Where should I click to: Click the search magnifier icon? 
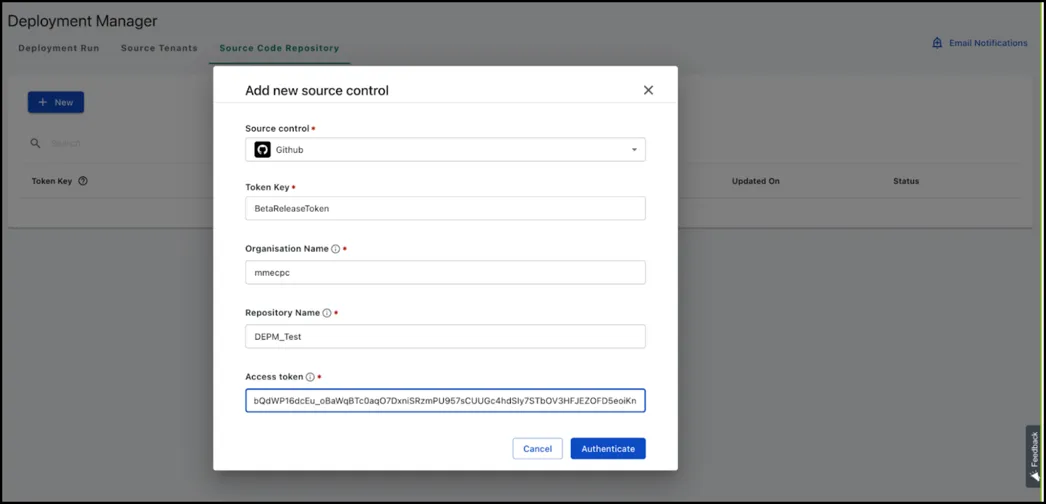click(35, 143)
